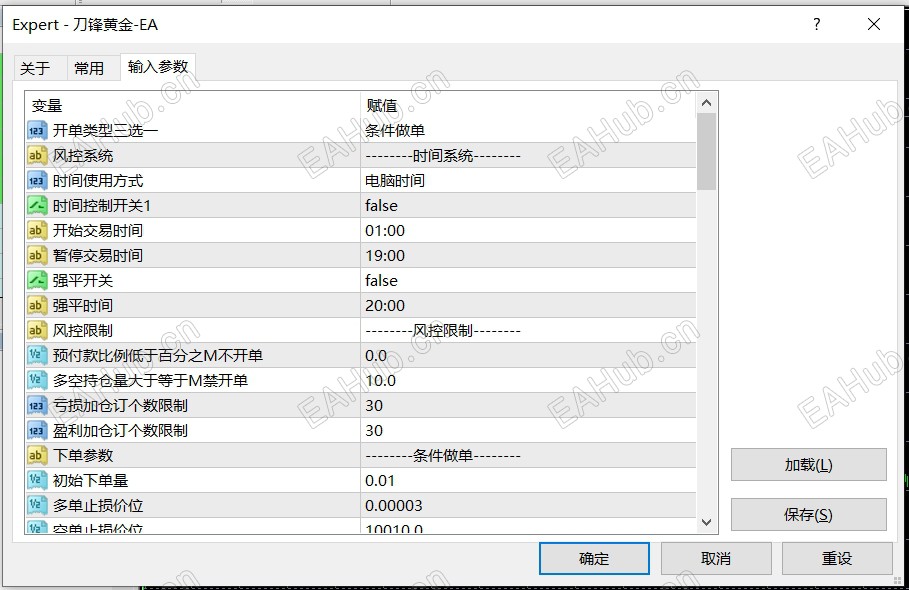Click the icon beside 多单止损价位

(x=37, y=505)
